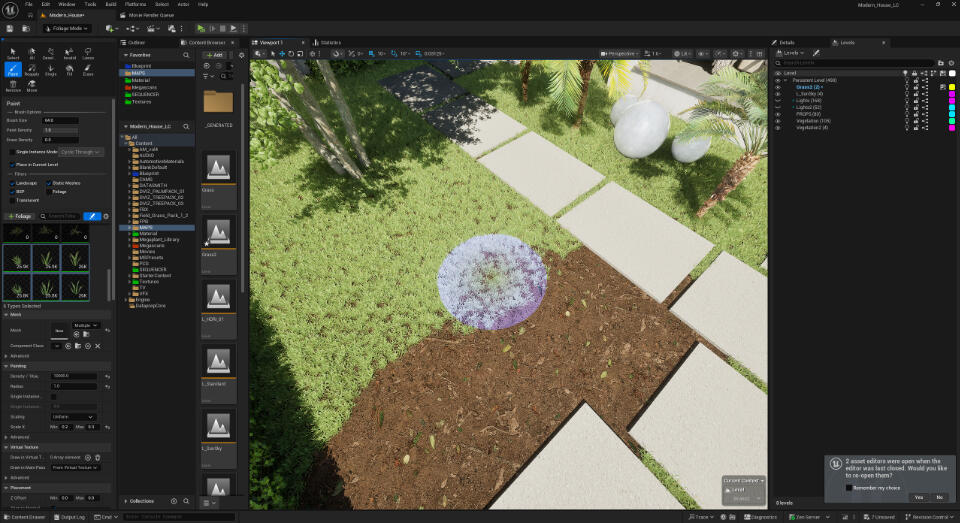Open the foliage palette settings gear
Screen dimensions: 960x523
106,216
